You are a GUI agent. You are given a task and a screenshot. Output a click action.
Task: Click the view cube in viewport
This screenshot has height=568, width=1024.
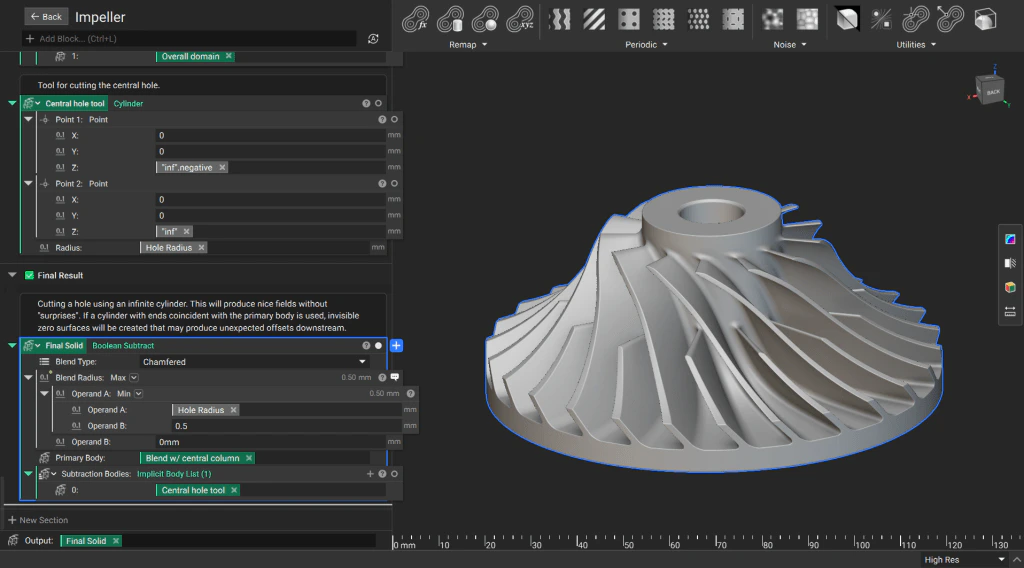(x=990, y=89)
